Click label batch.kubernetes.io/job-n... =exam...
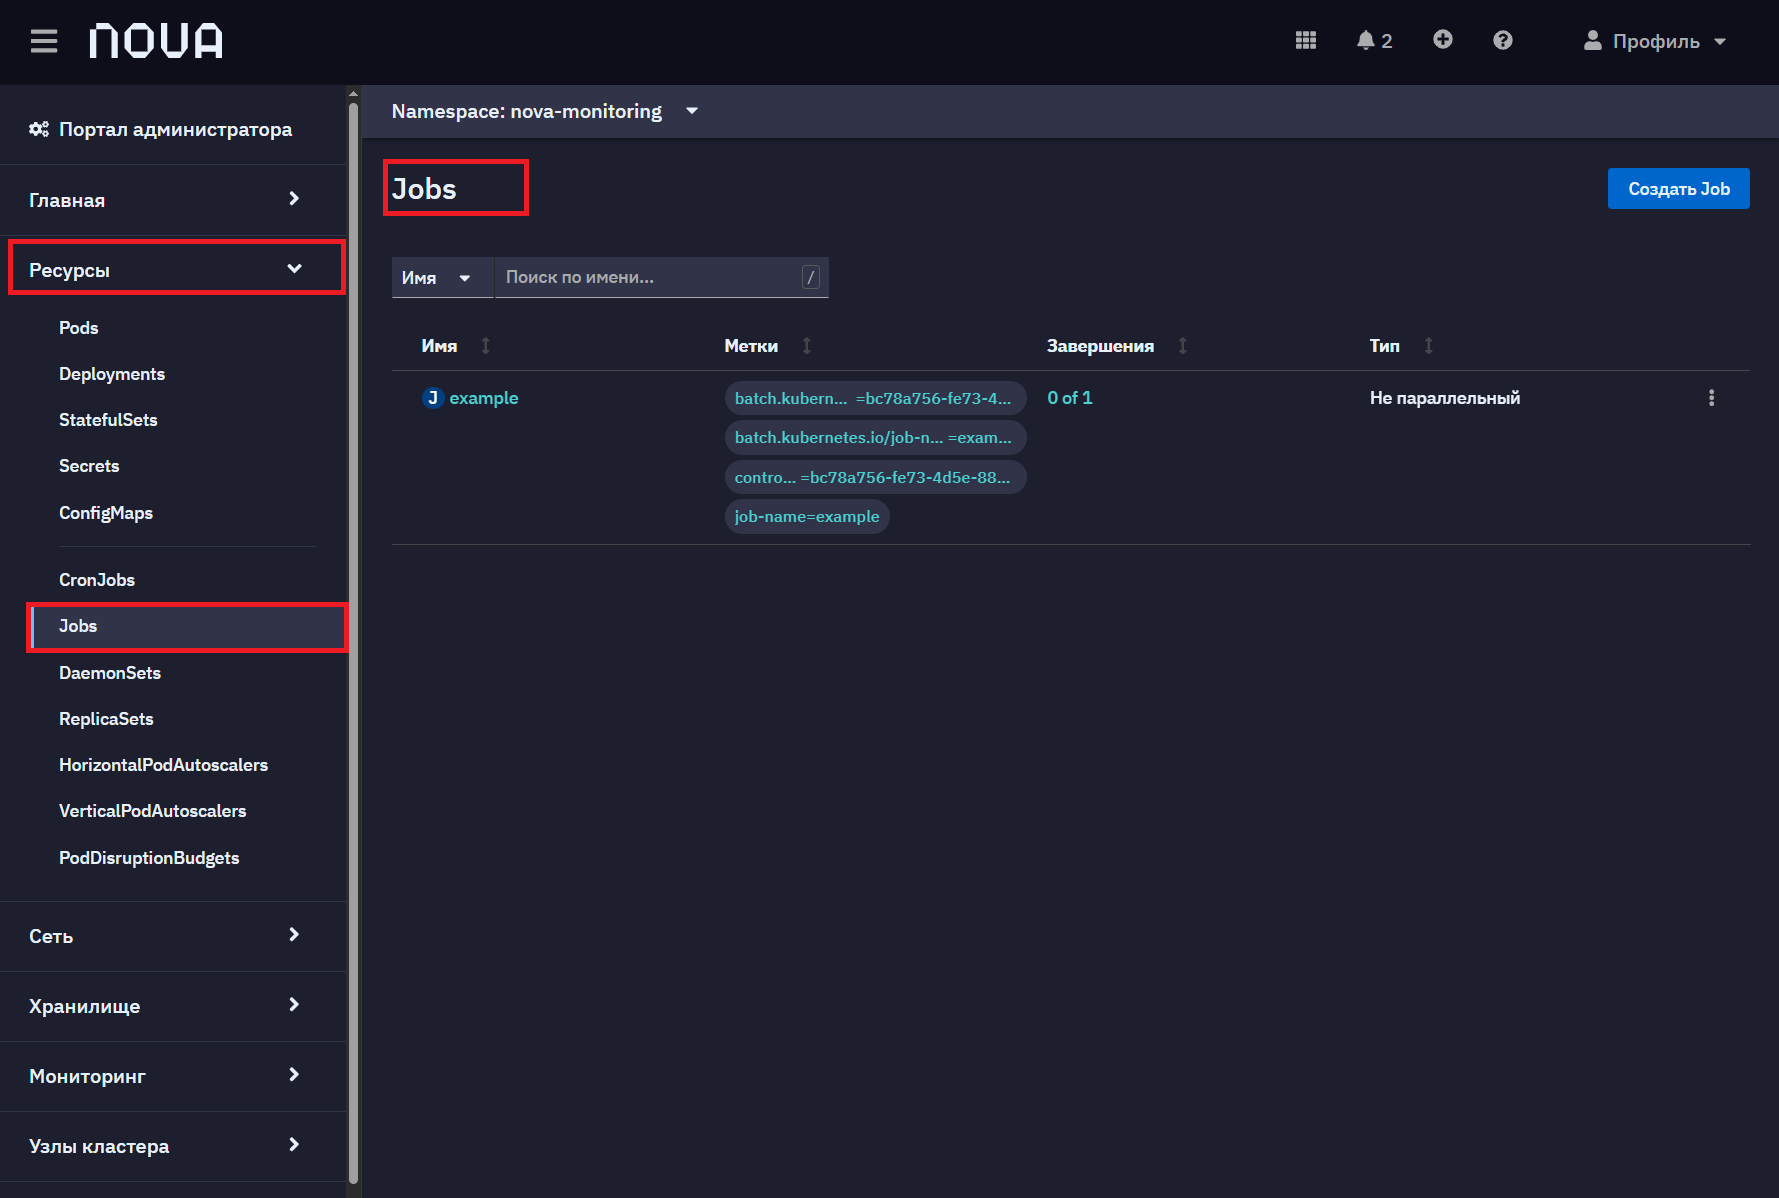This screenshot has width=1779, height=1198. point(875,438)
